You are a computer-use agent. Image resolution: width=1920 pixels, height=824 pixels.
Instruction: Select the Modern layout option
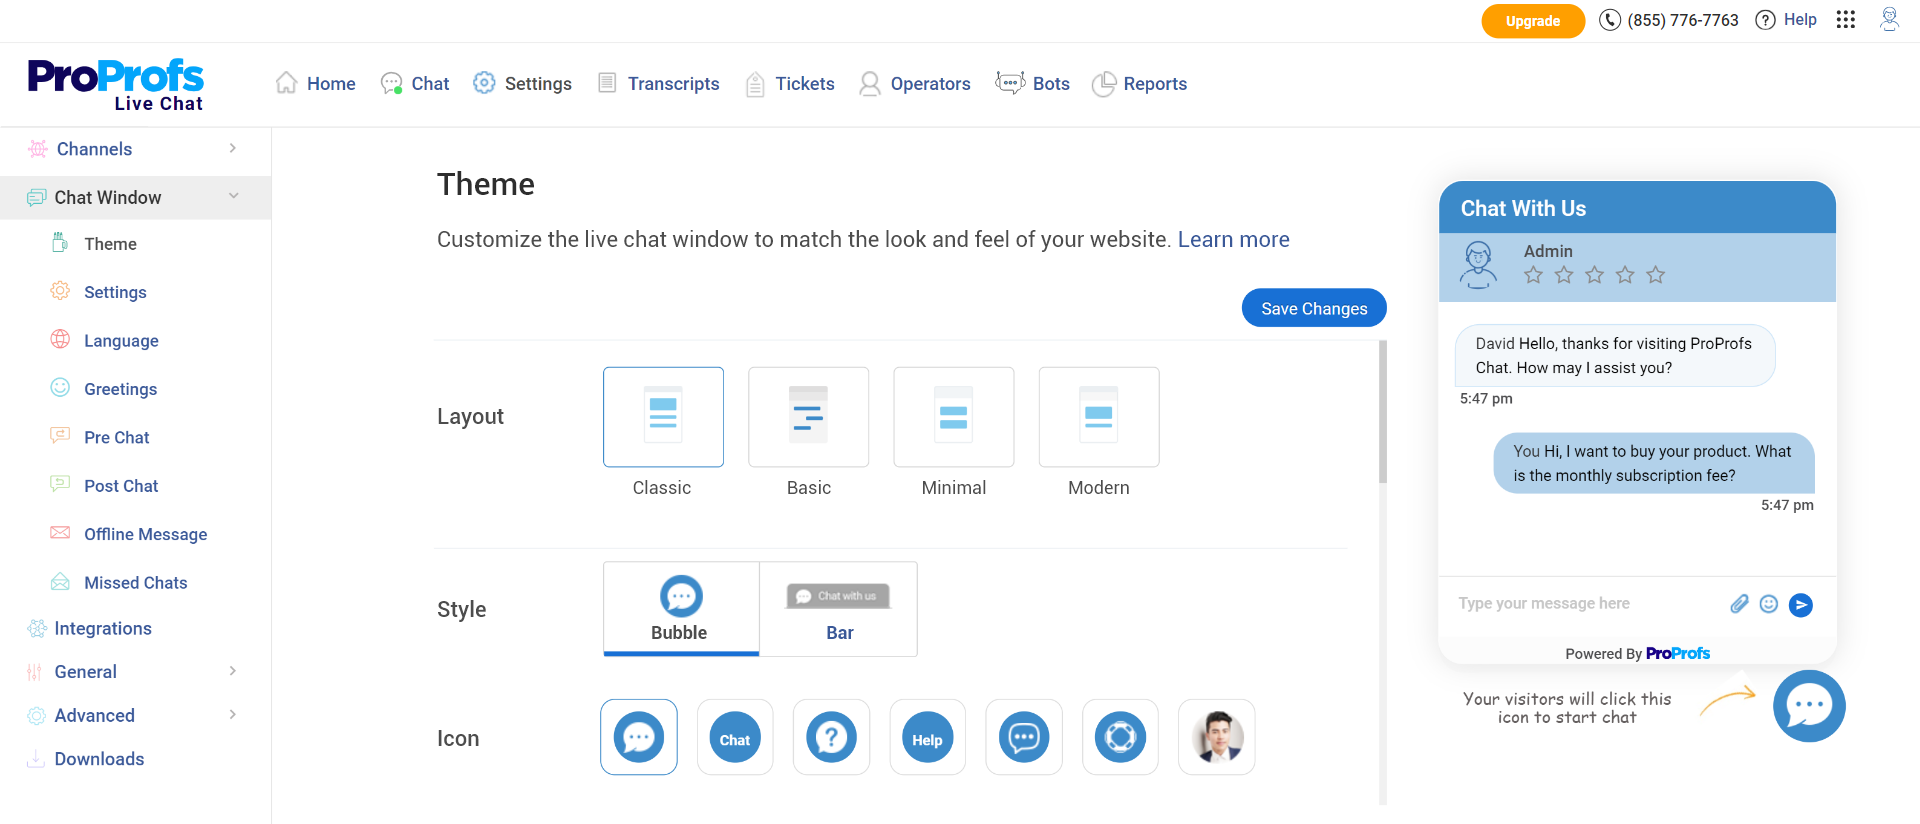pyautogui.click(x=1099, y=417)
